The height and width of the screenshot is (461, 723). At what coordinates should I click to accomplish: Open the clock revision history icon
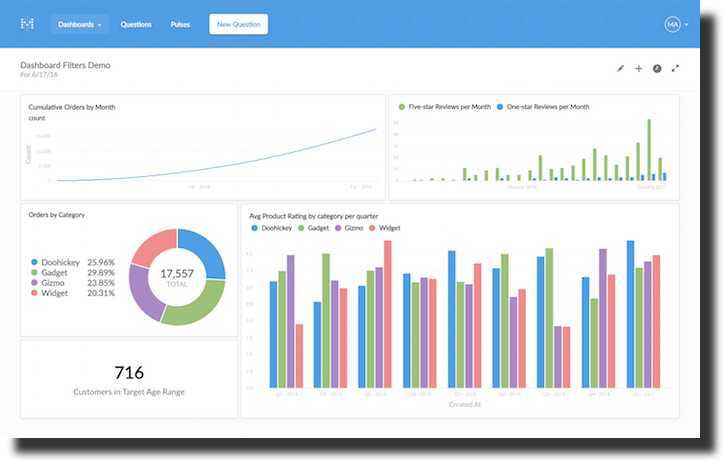657,69
